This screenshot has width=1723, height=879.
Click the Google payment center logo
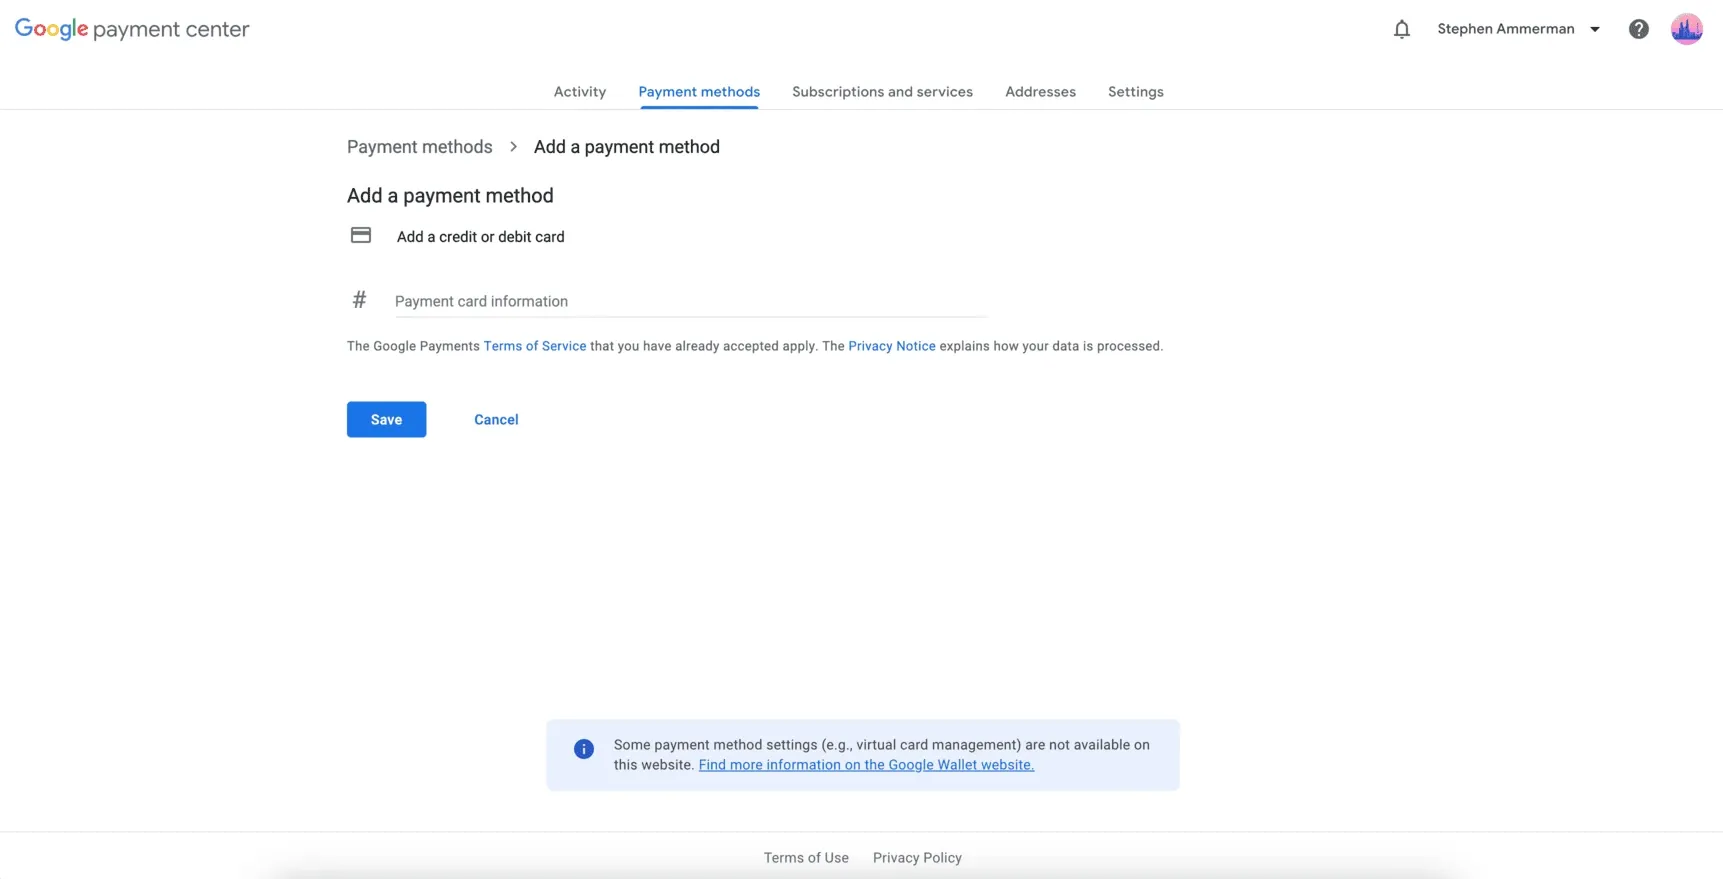(x=132, y=29)
